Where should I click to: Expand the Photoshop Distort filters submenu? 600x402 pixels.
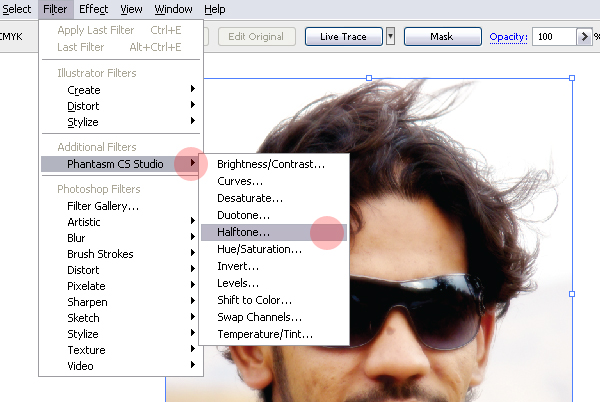pyautogui.click(x=121, y=270)
